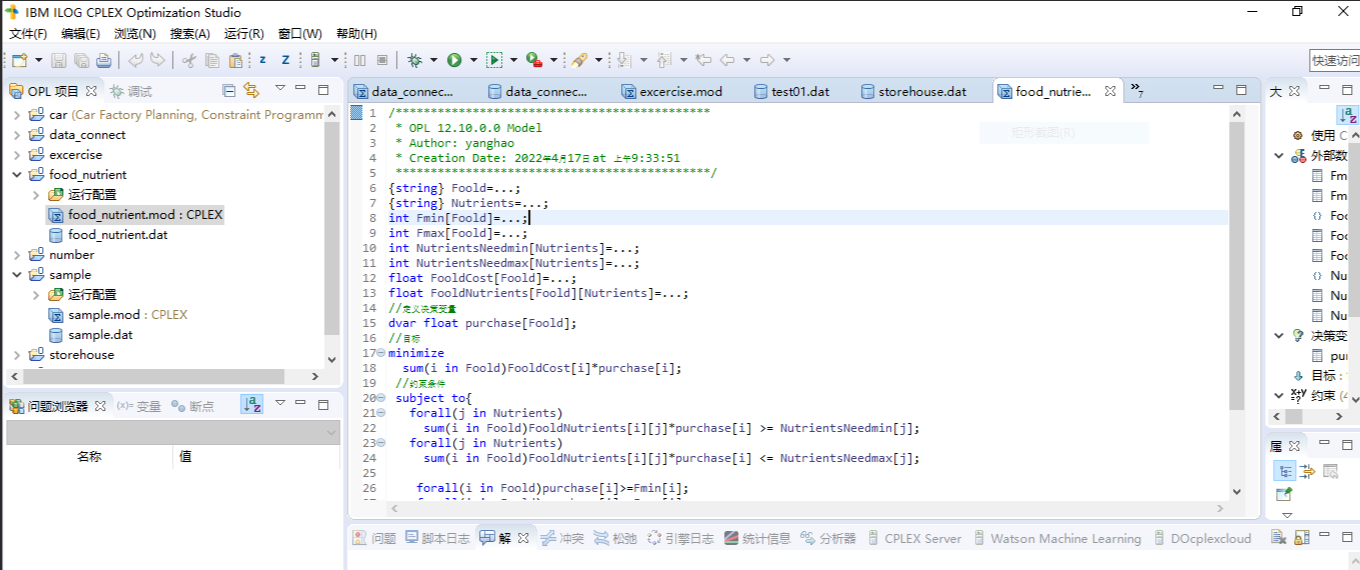Click the New file toolbar icon
1360x570 pixels.
coord(19,60)
